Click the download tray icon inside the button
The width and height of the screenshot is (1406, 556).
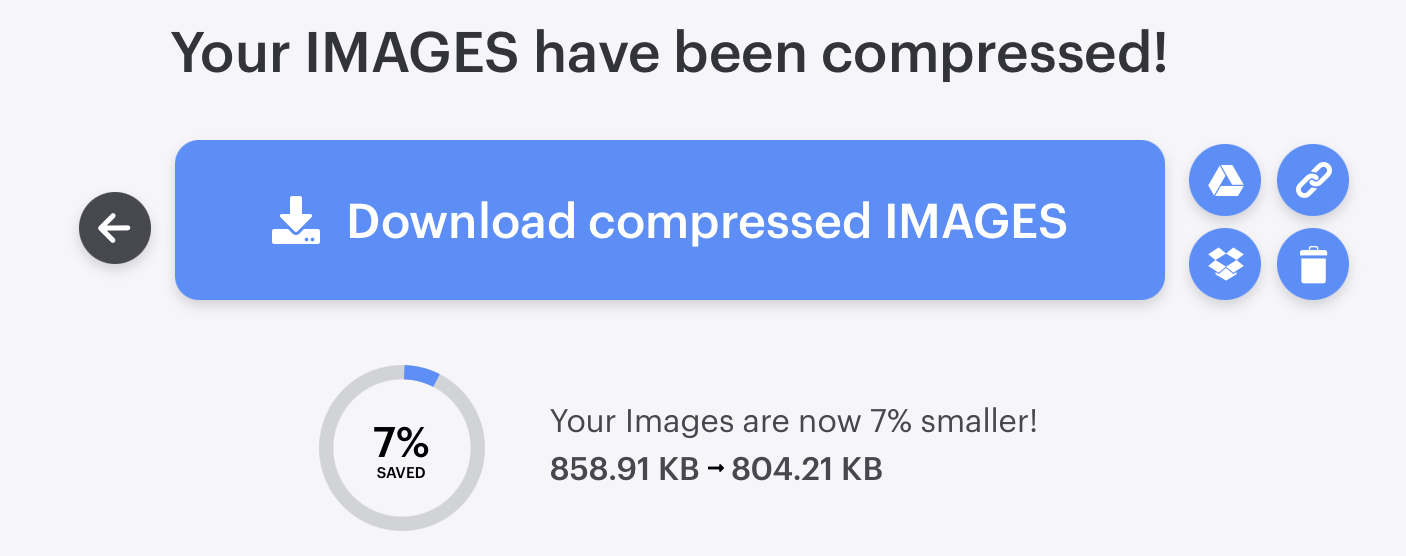296,221
